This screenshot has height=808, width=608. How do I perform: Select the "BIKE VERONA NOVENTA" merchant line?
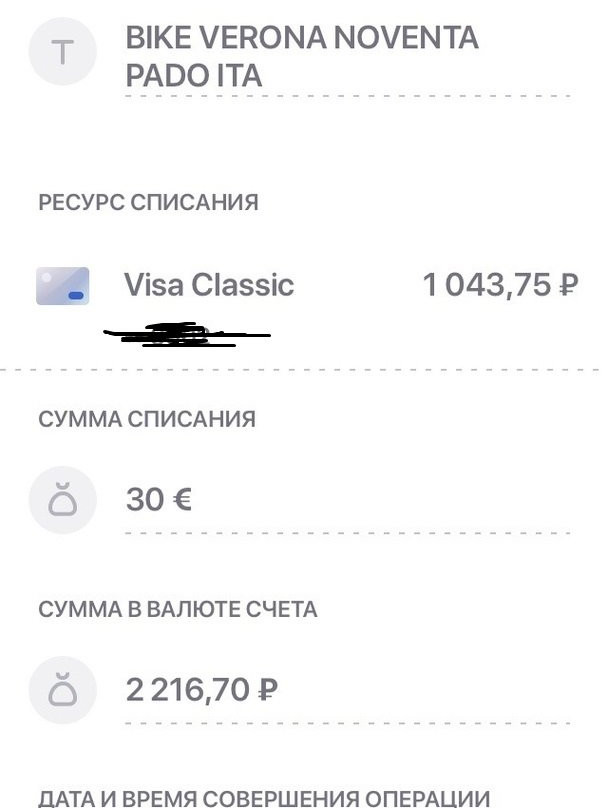(301, 38)
